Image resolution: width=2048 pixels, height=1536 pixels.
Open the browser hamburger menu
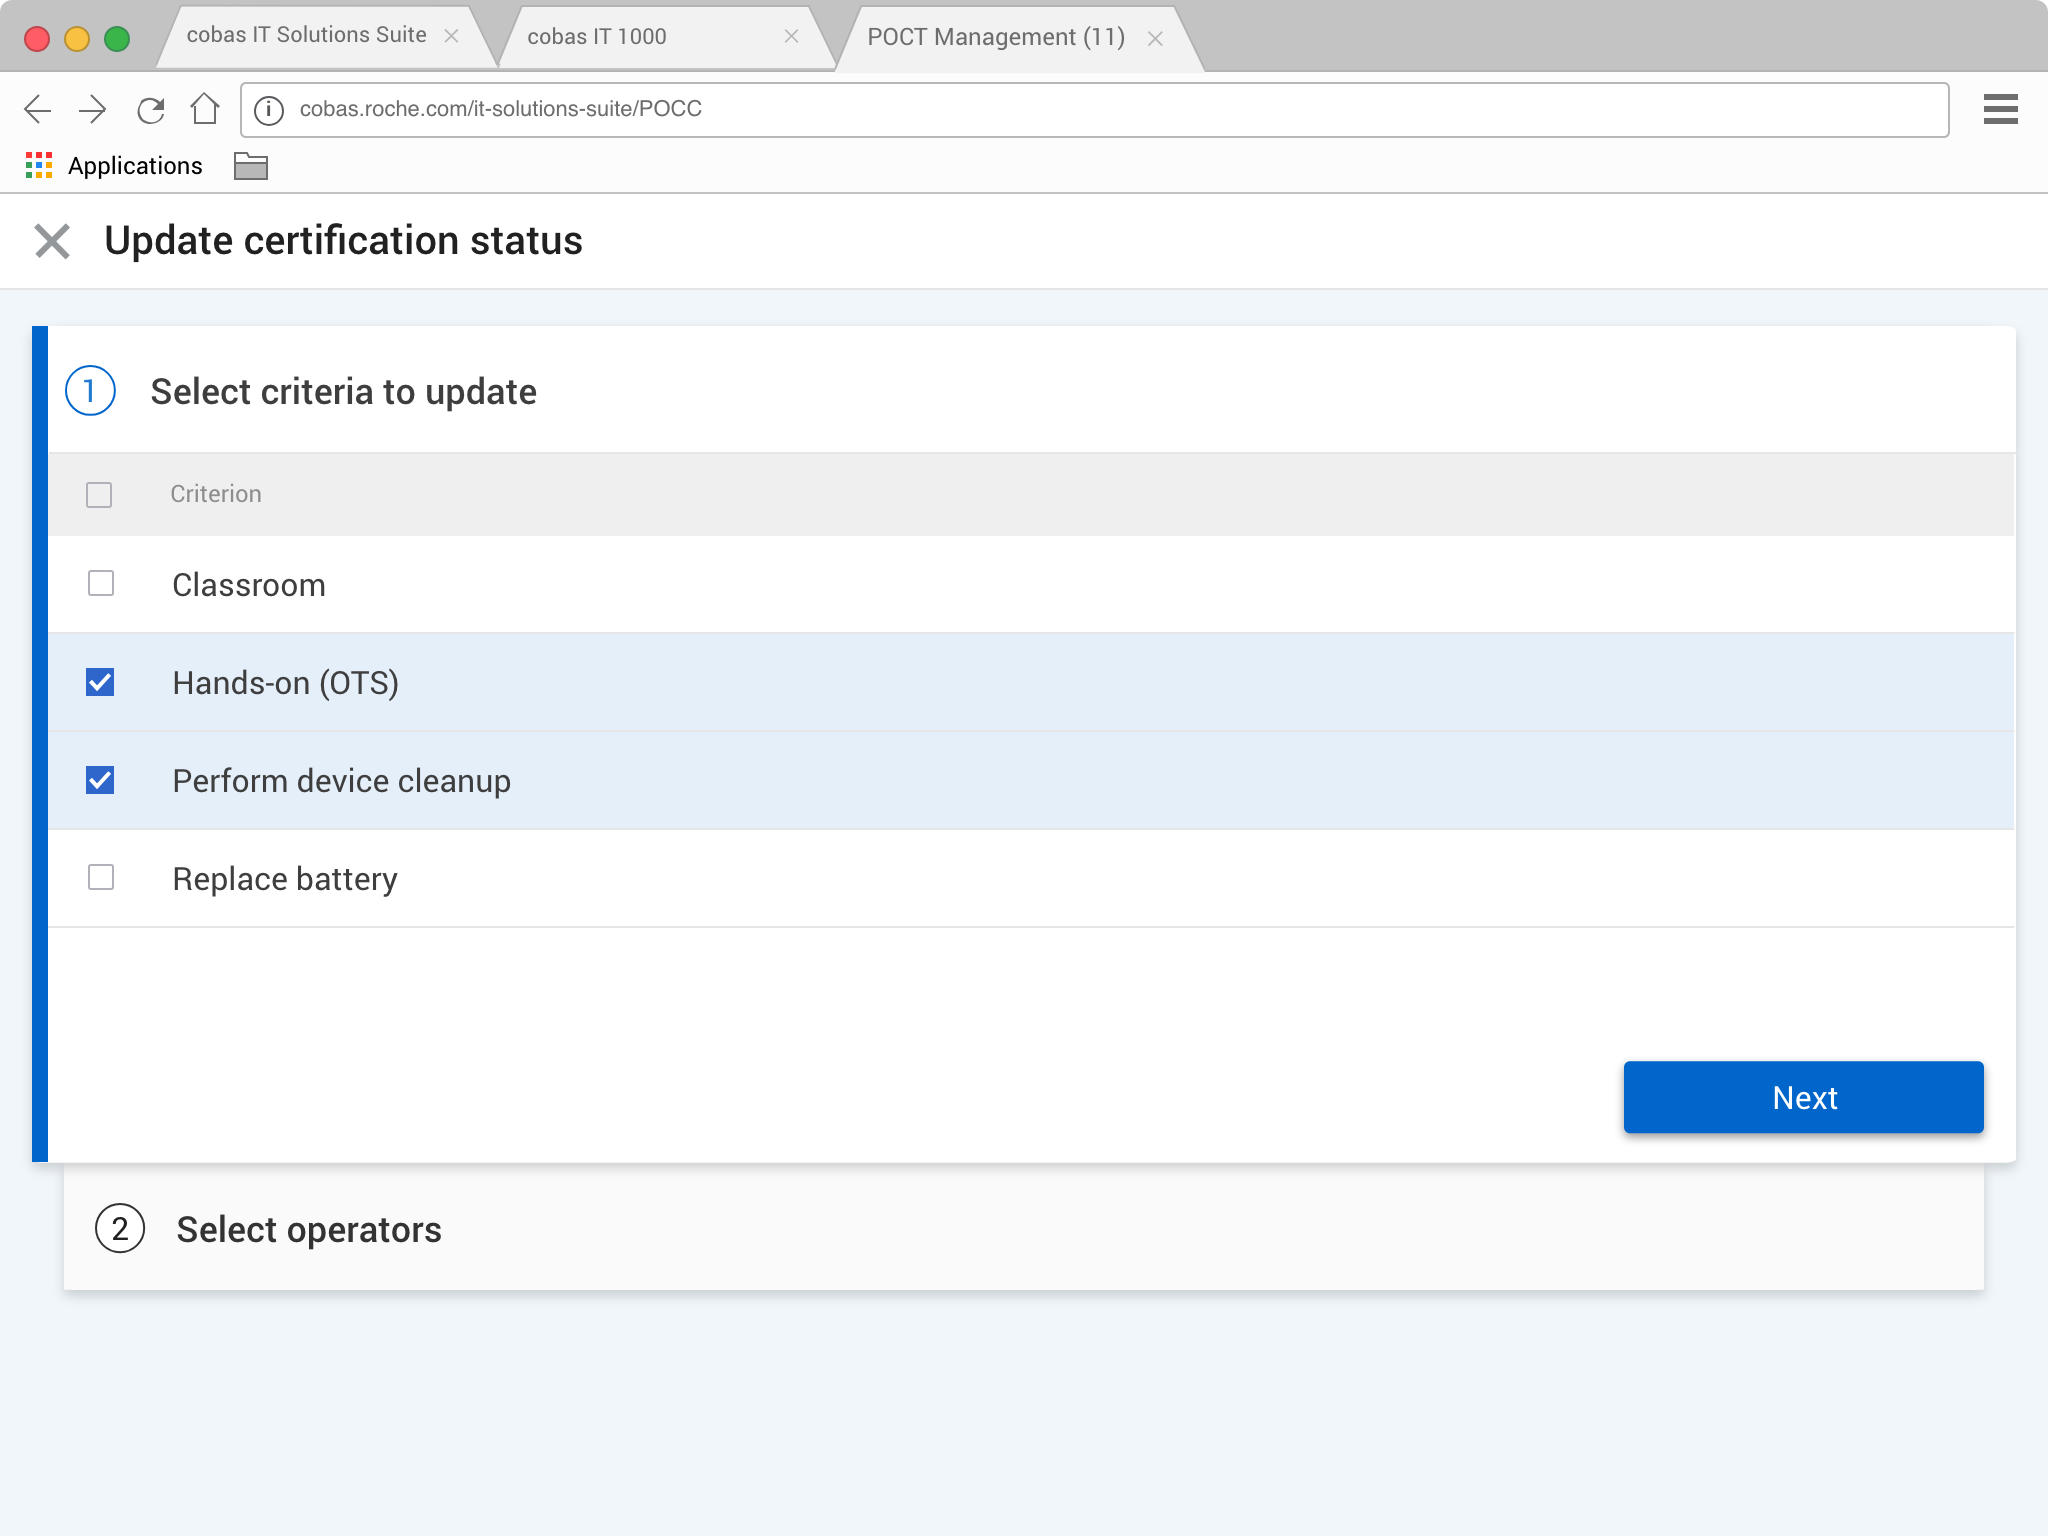(x=2000, y=109)
